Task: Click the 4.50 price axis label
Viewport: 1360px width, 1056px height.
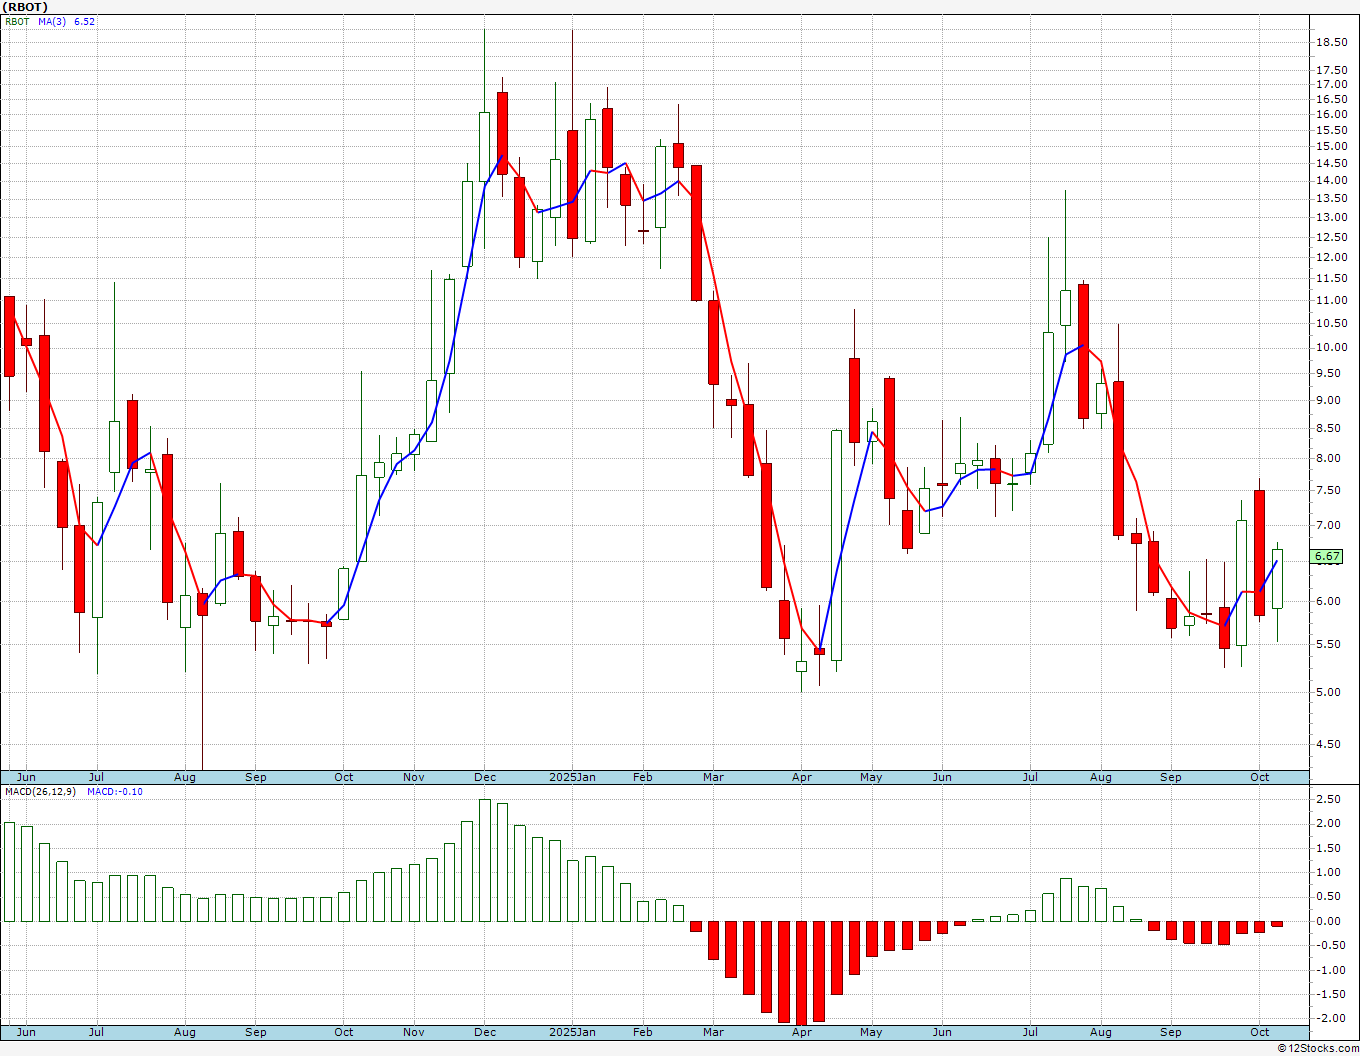Action: click(1330, 744)
